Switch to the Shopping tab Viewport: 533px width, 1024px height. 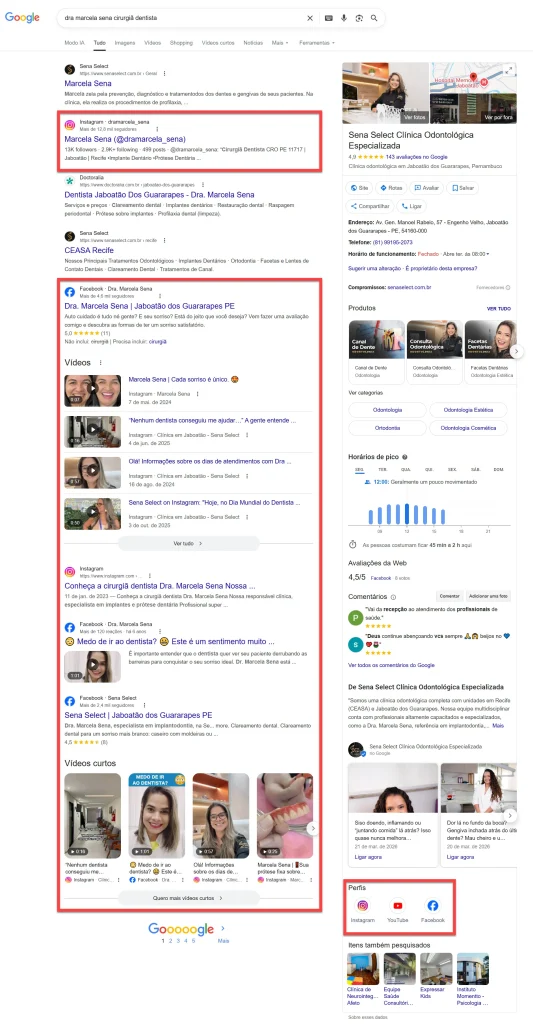tap(182, 42)
